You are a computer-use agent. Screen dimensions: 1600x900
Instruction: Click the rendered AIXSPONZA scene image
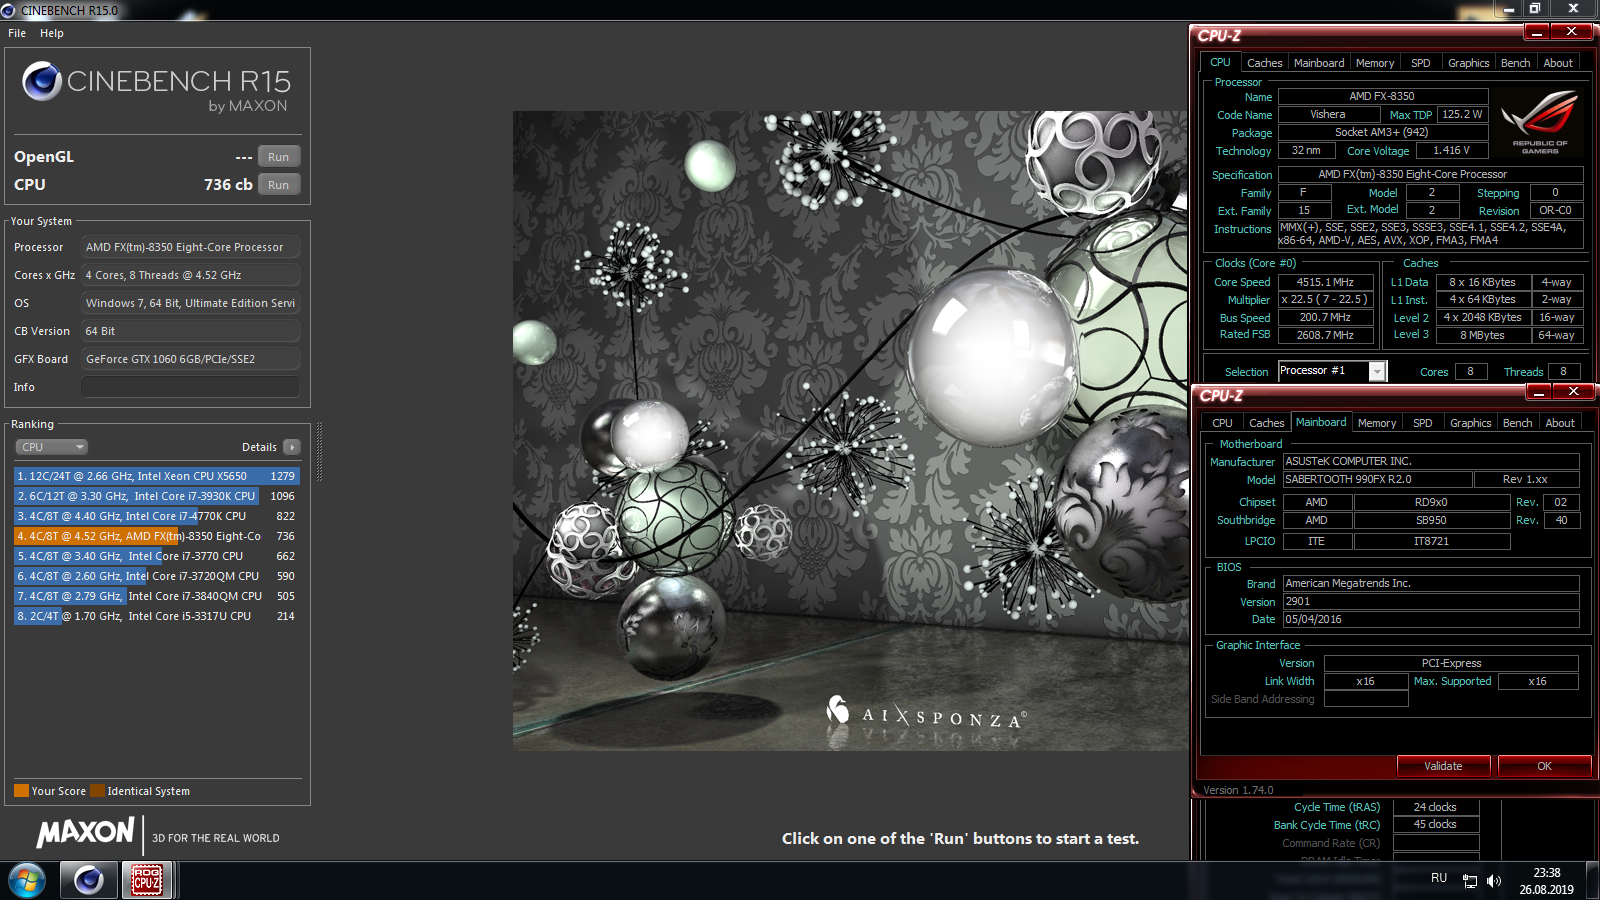tap(850, 430)
